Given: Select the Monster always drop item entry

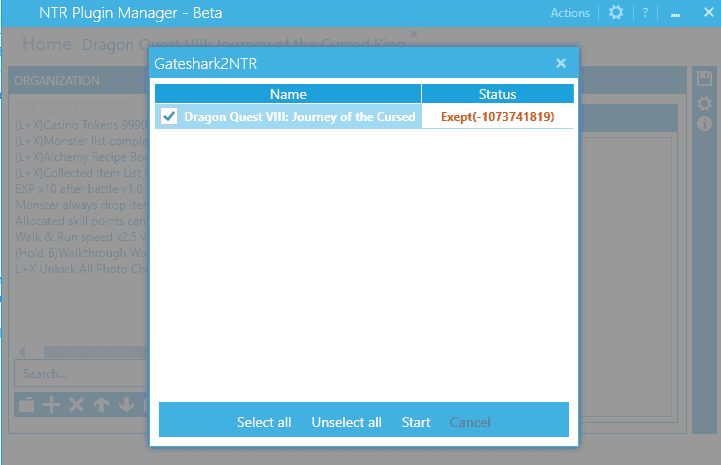Looking at the screenshot, I should (x=81, y=205).
